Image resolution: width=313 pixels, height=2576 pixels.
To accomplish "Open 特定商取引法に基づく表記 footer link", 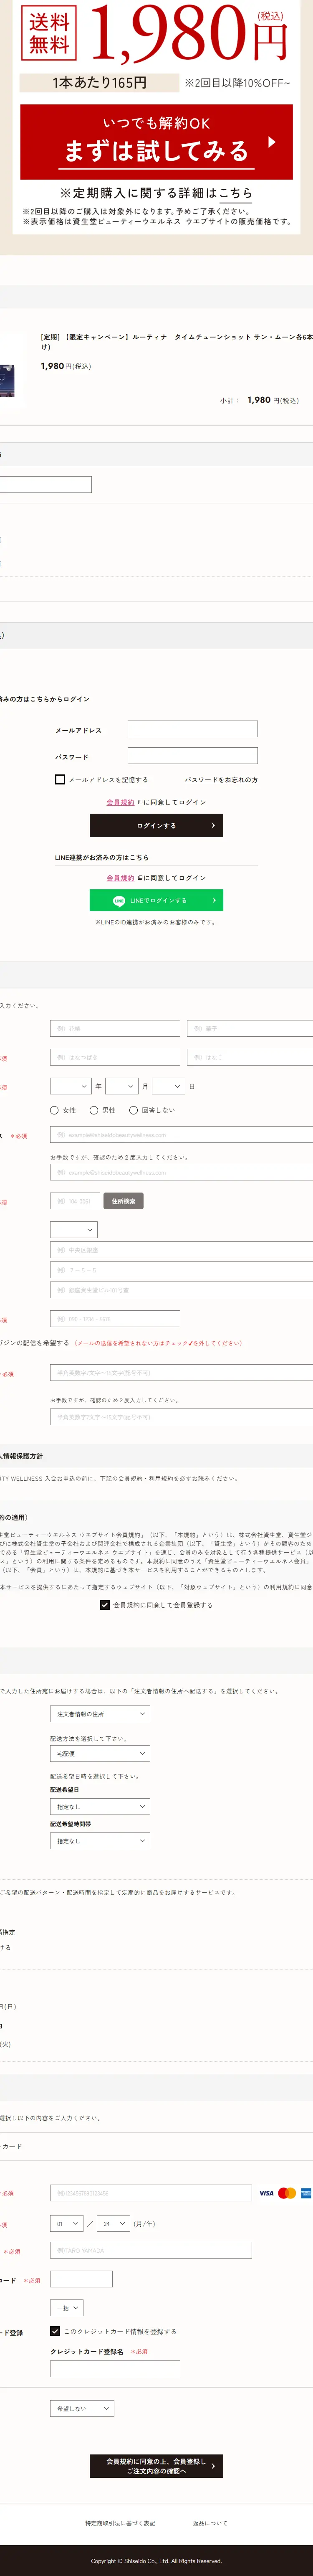I will pos(120,2523).
